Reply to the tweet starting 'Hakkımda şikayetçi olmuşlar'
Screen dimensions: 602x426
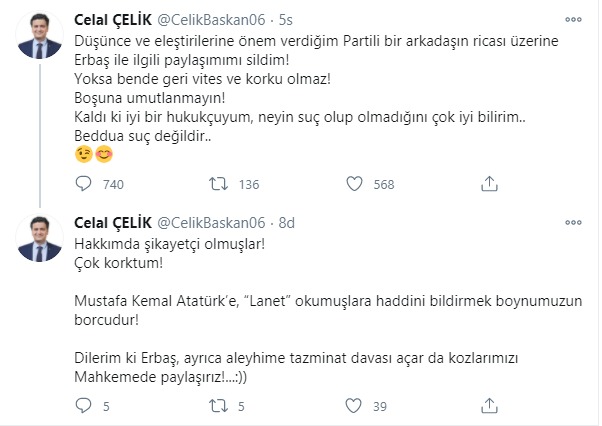click(x=85, y=406)
